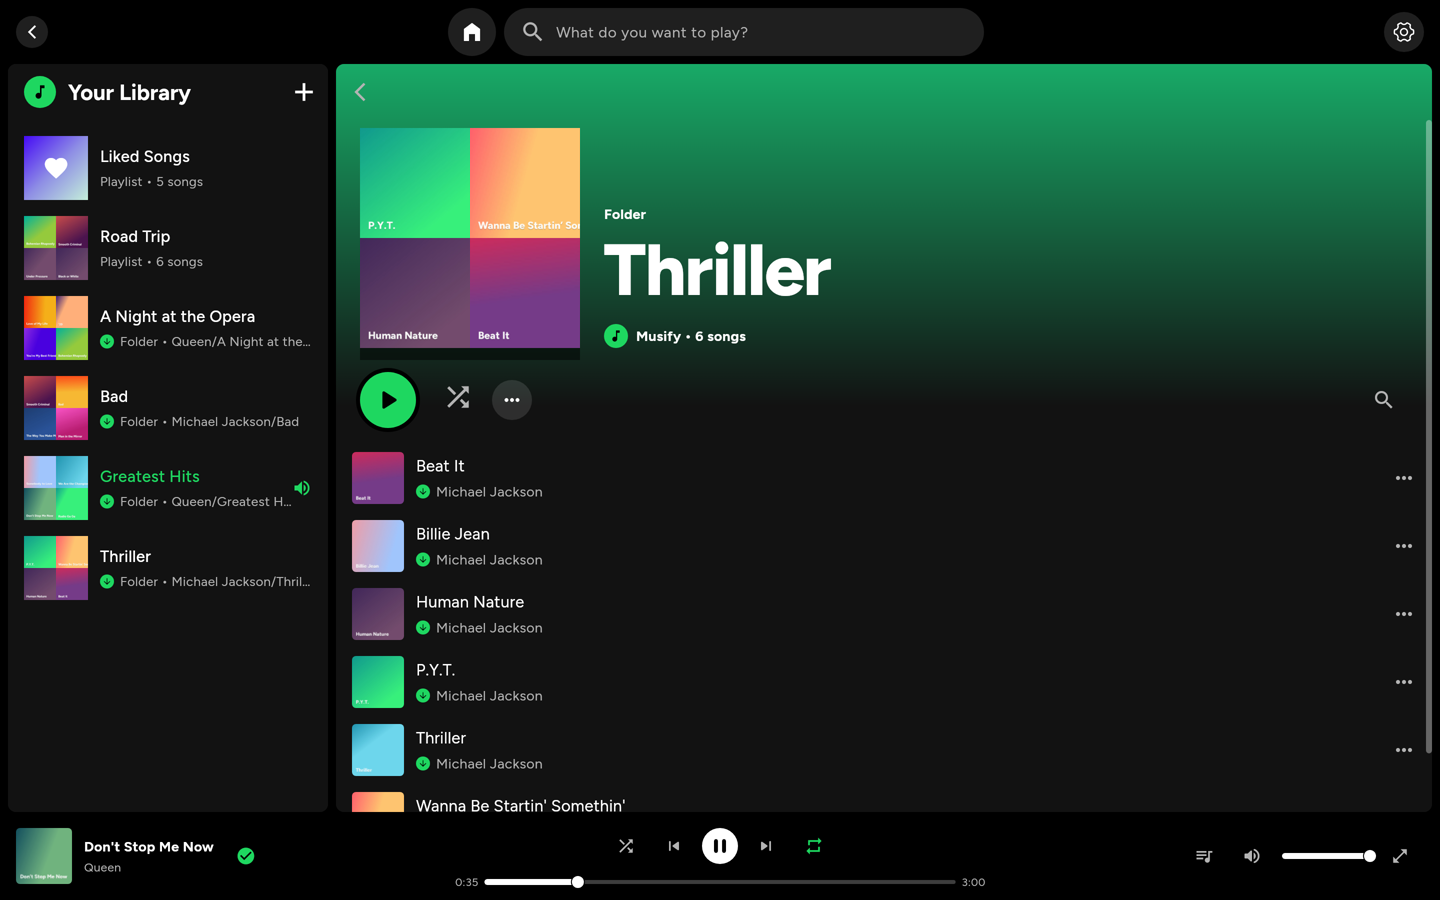This screenshot has height=900, width=1440.
Task: Search within the Thriller folder
Action: 1383,400
